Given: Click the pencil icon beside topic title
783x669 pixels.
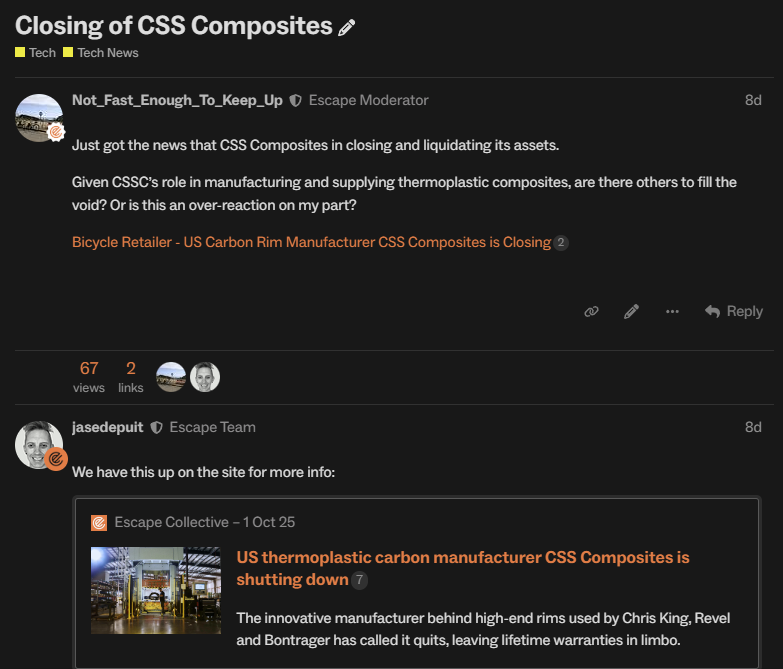Looking at the screenshot, I should (x=347, y=28).
